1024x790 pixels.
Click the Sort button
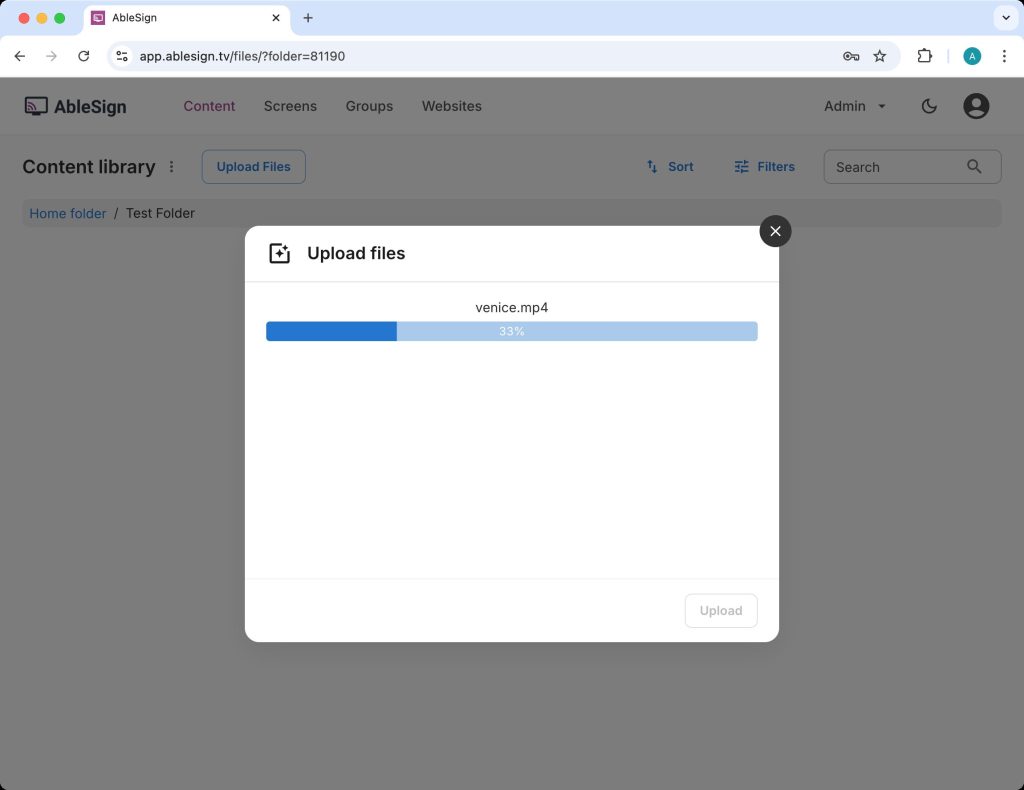pyautogui.click(x=670, y=166)
